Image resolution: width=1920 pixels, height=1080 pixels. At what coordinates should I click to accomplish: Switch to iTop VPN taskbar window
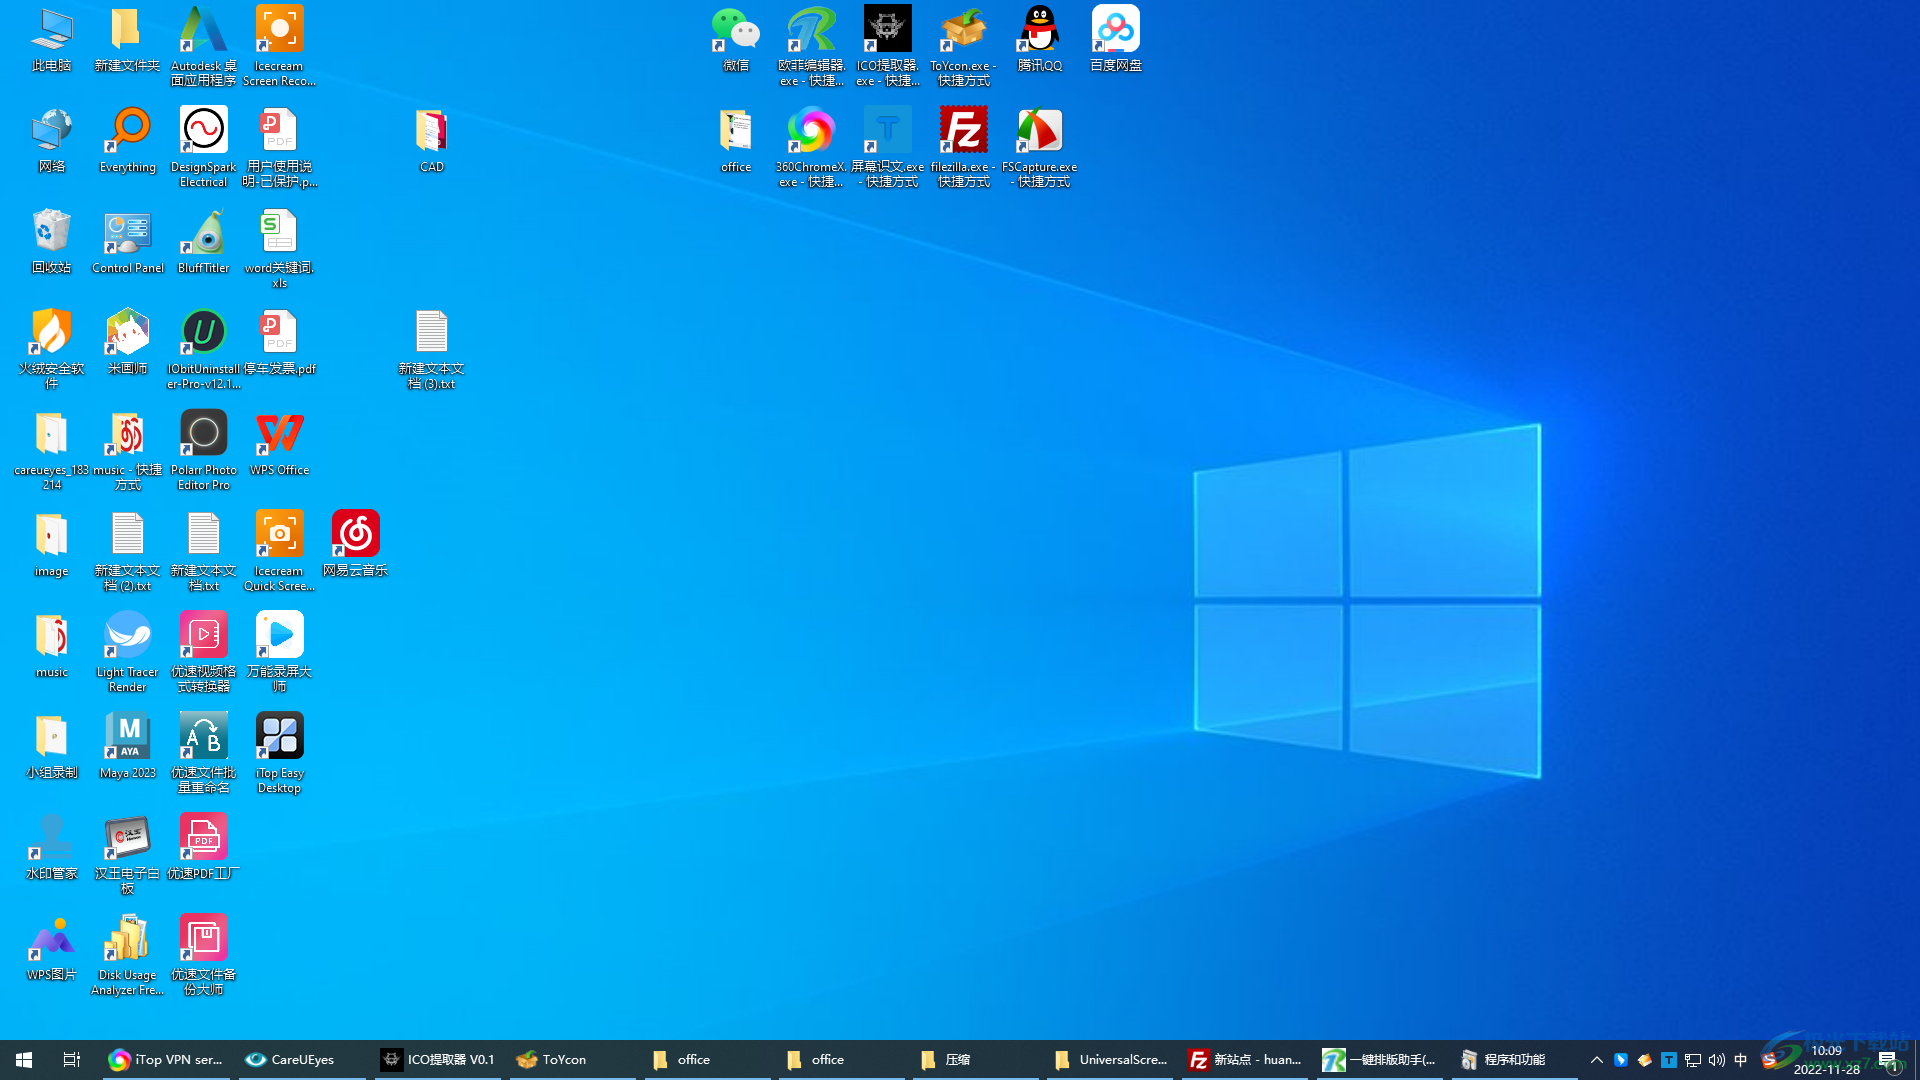(x=166, y=1059)
